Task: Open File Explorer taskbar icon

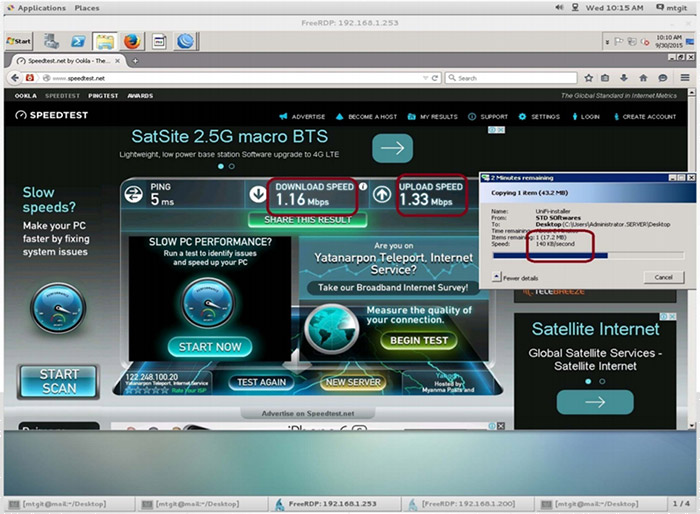Action: point(105,42)
